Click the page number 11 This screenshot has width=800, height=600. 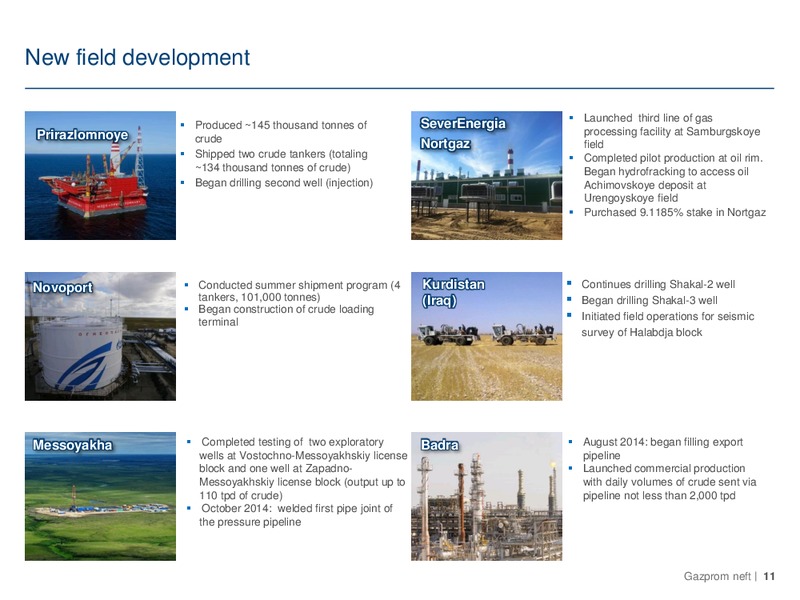(769, 576)
